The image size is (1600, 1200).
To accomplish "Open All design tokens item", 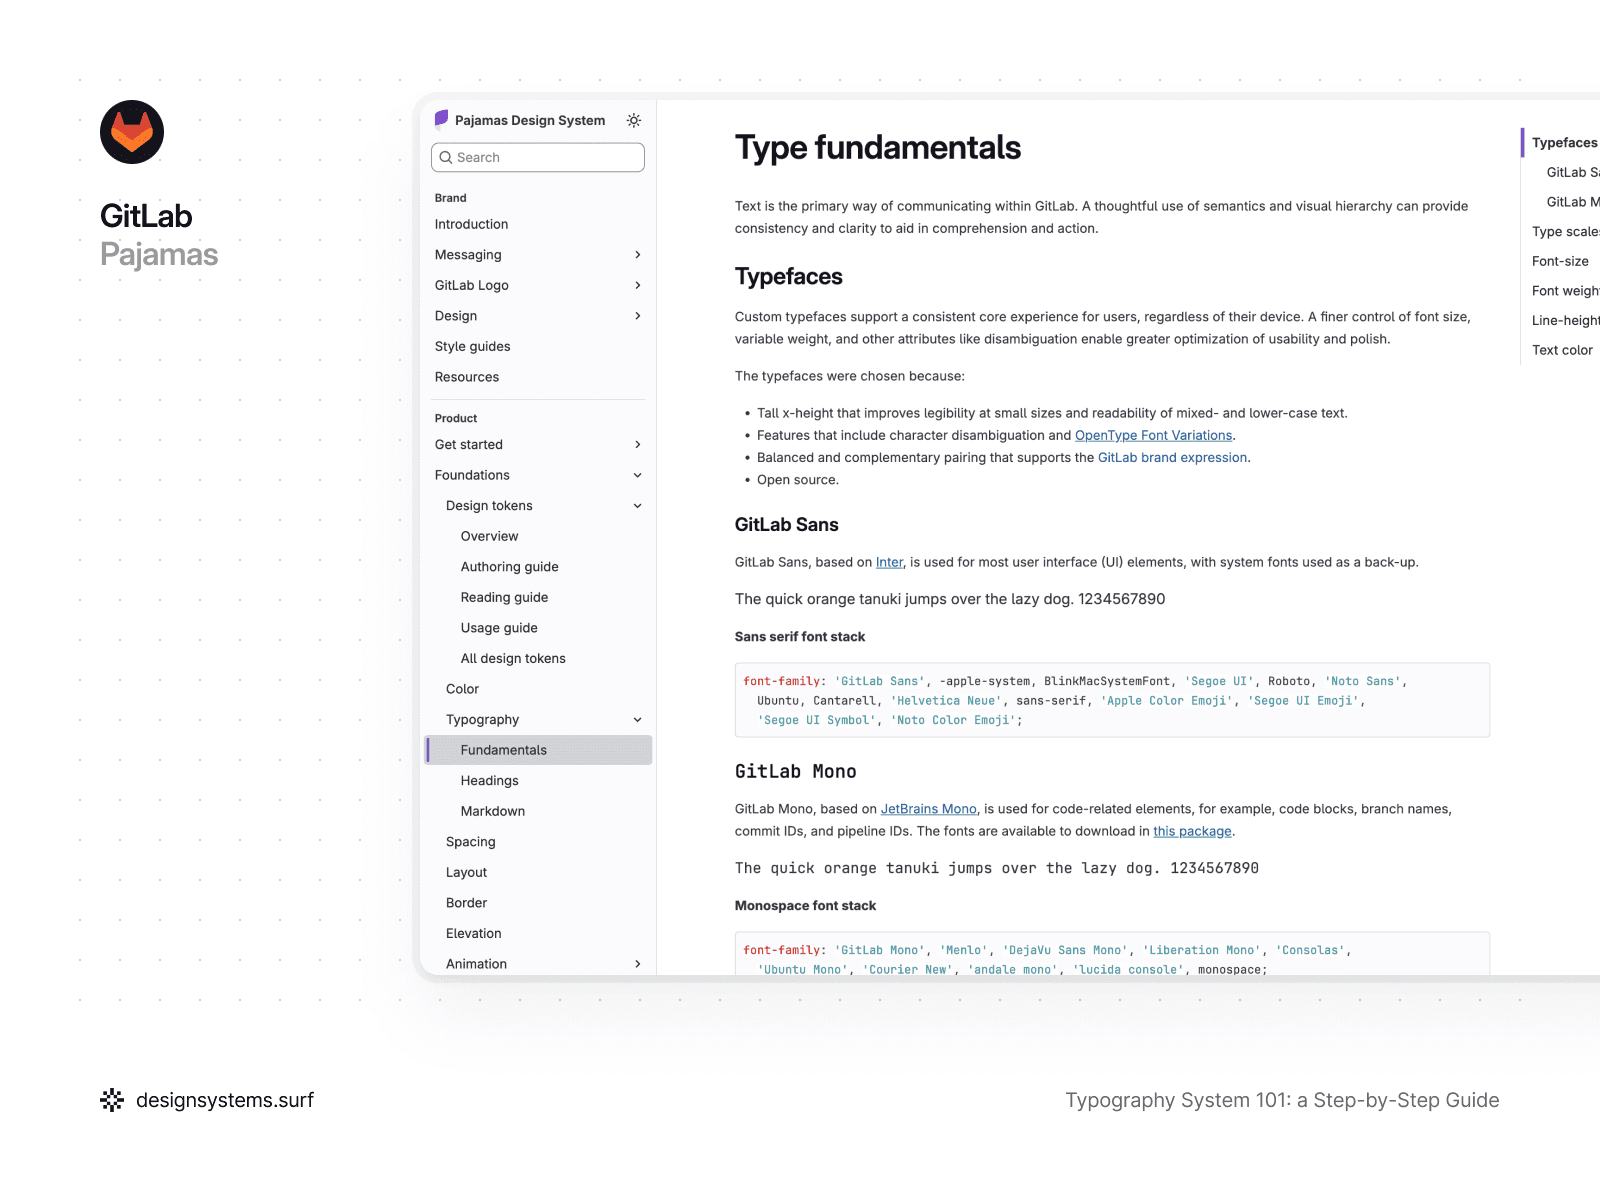I will click(x=513, y=658).
